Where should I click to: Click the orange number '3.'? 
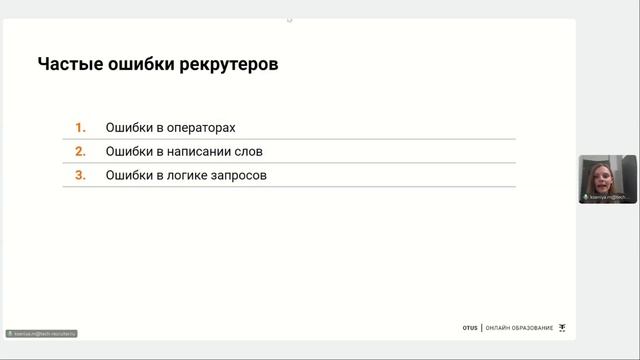(x=80, y=175)
